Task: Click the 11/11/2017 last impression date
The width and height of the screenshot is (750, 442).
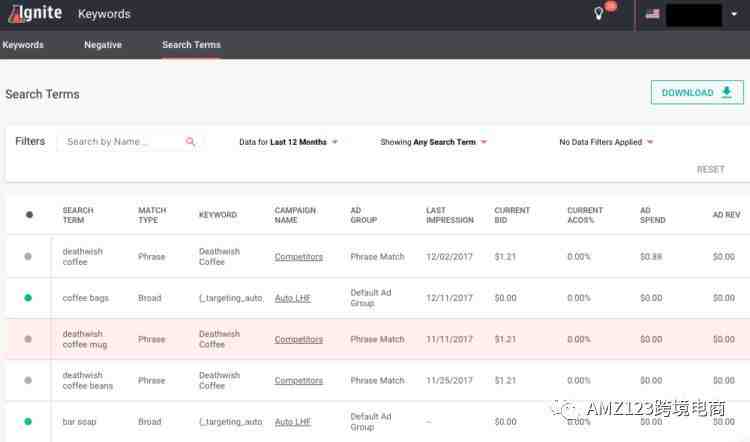Action: [449, 339]
